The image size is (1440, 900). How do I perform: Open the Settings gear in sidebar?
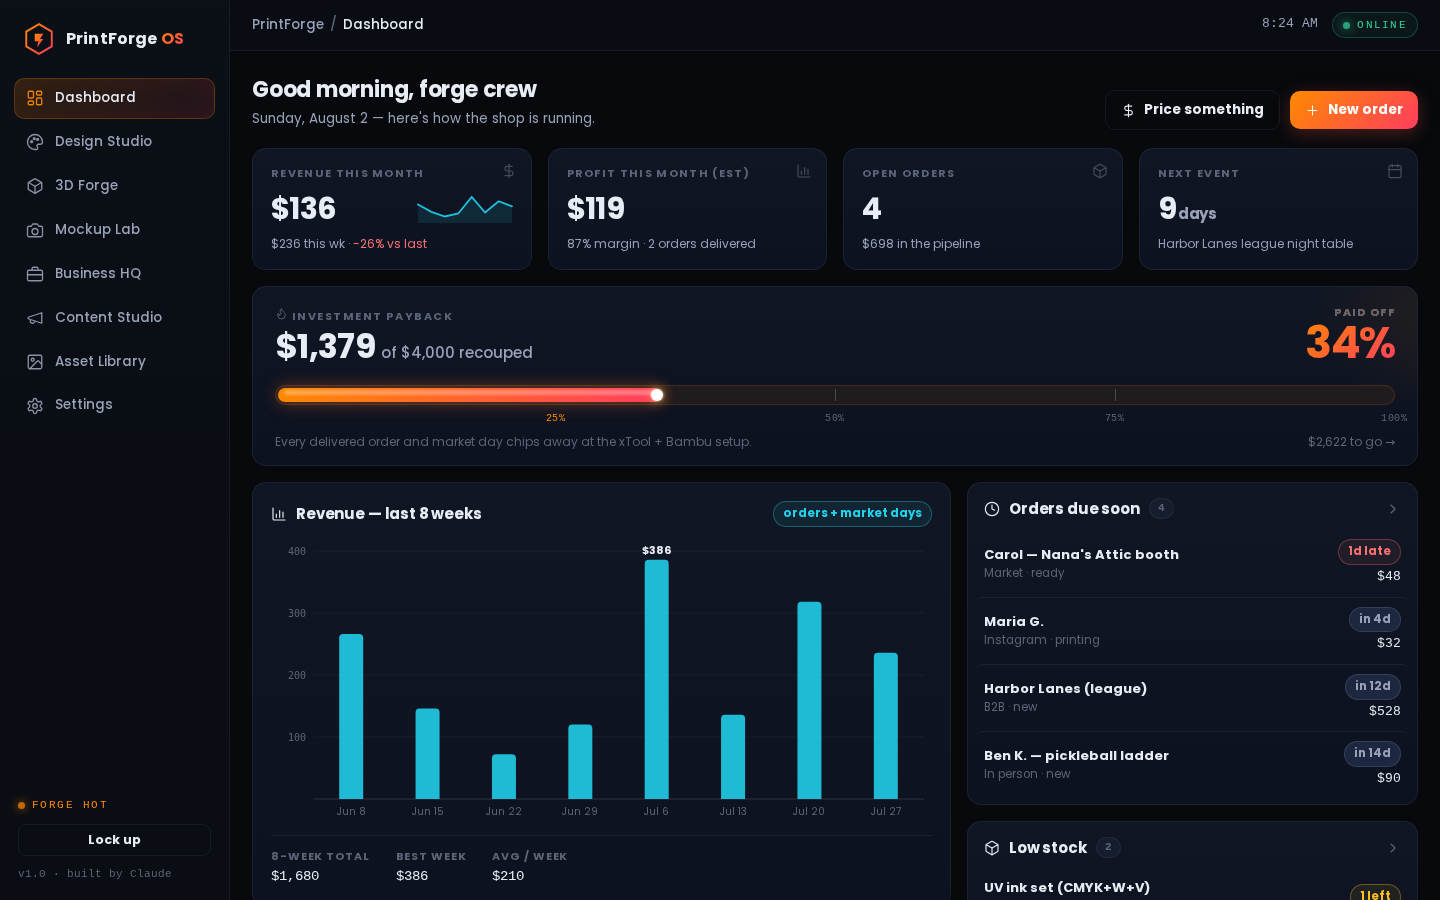pyautogui.click(x=35, y=405)
